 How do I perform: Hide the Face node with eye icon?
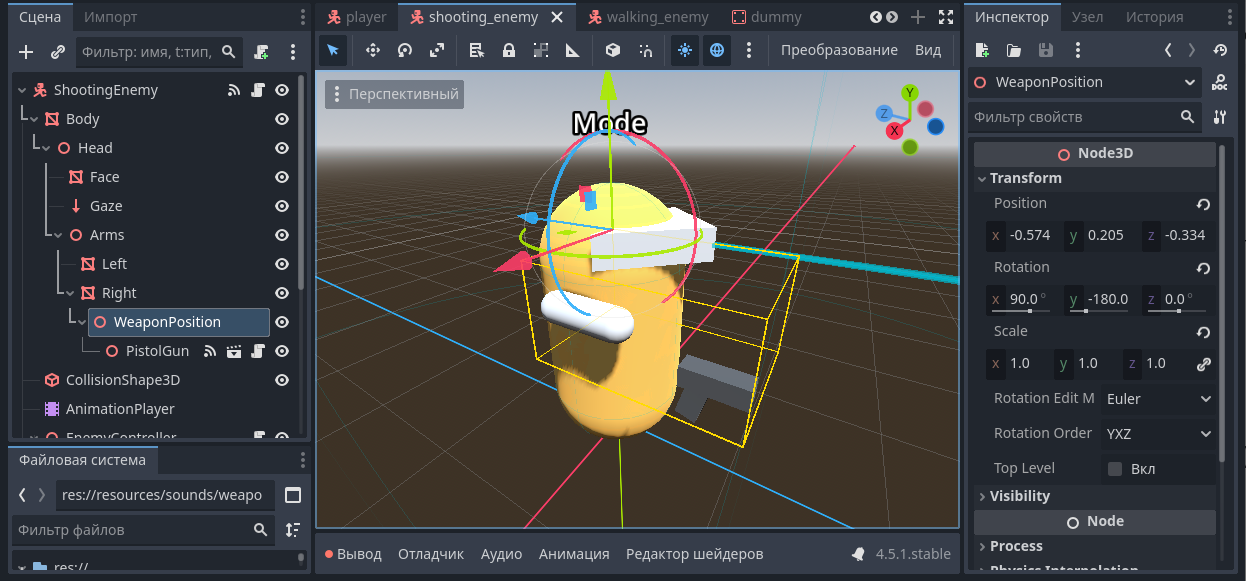pos(282,177)
